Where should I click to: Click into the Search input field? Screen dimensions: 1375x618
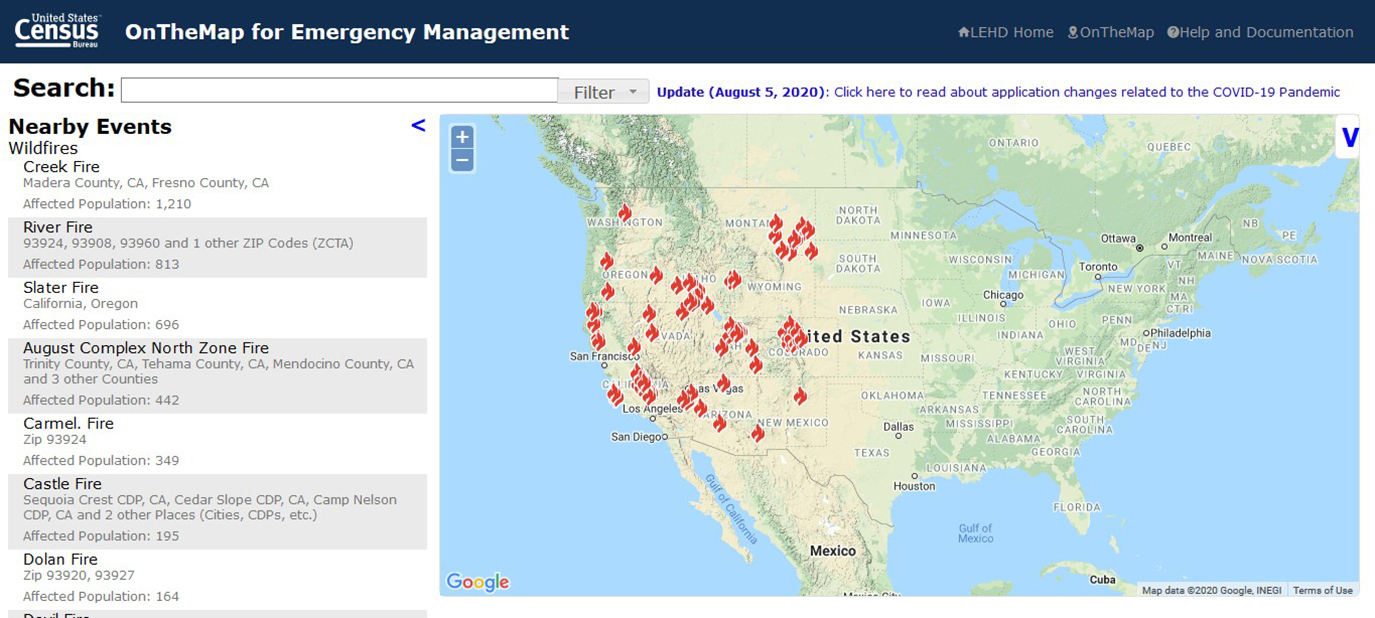point(339,90)
